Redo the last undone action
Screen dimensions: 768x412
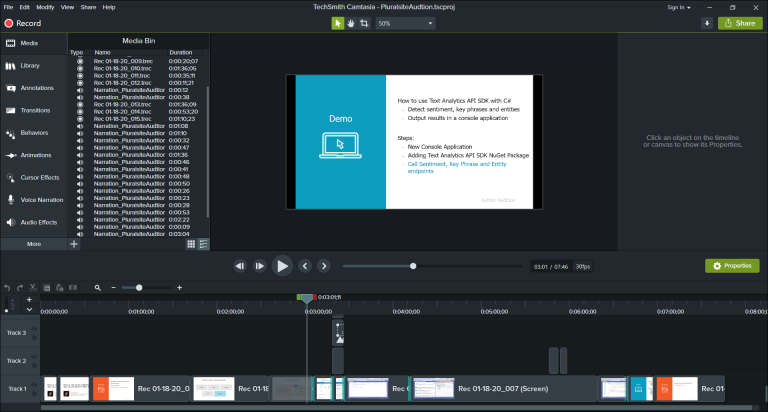(x=20, y=288)
